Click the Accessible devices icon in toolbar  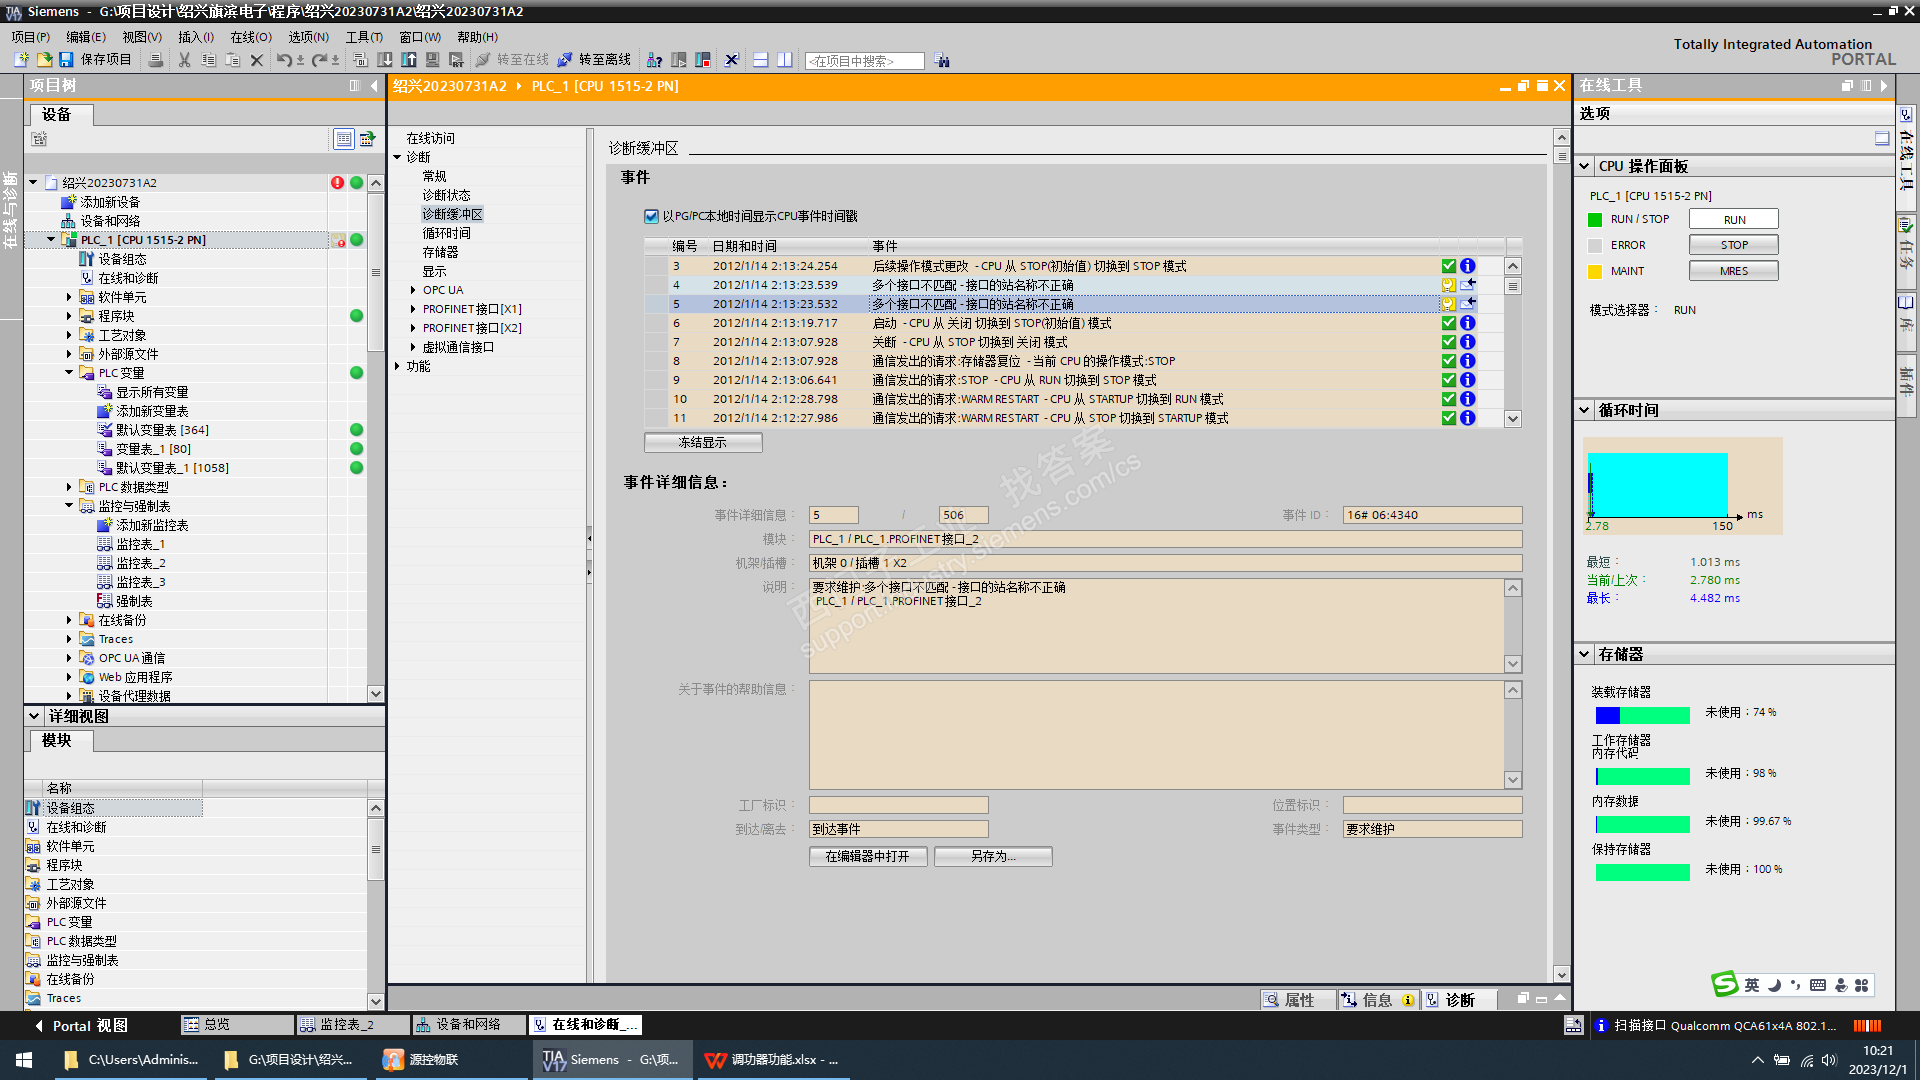click(x=654, y=60)
